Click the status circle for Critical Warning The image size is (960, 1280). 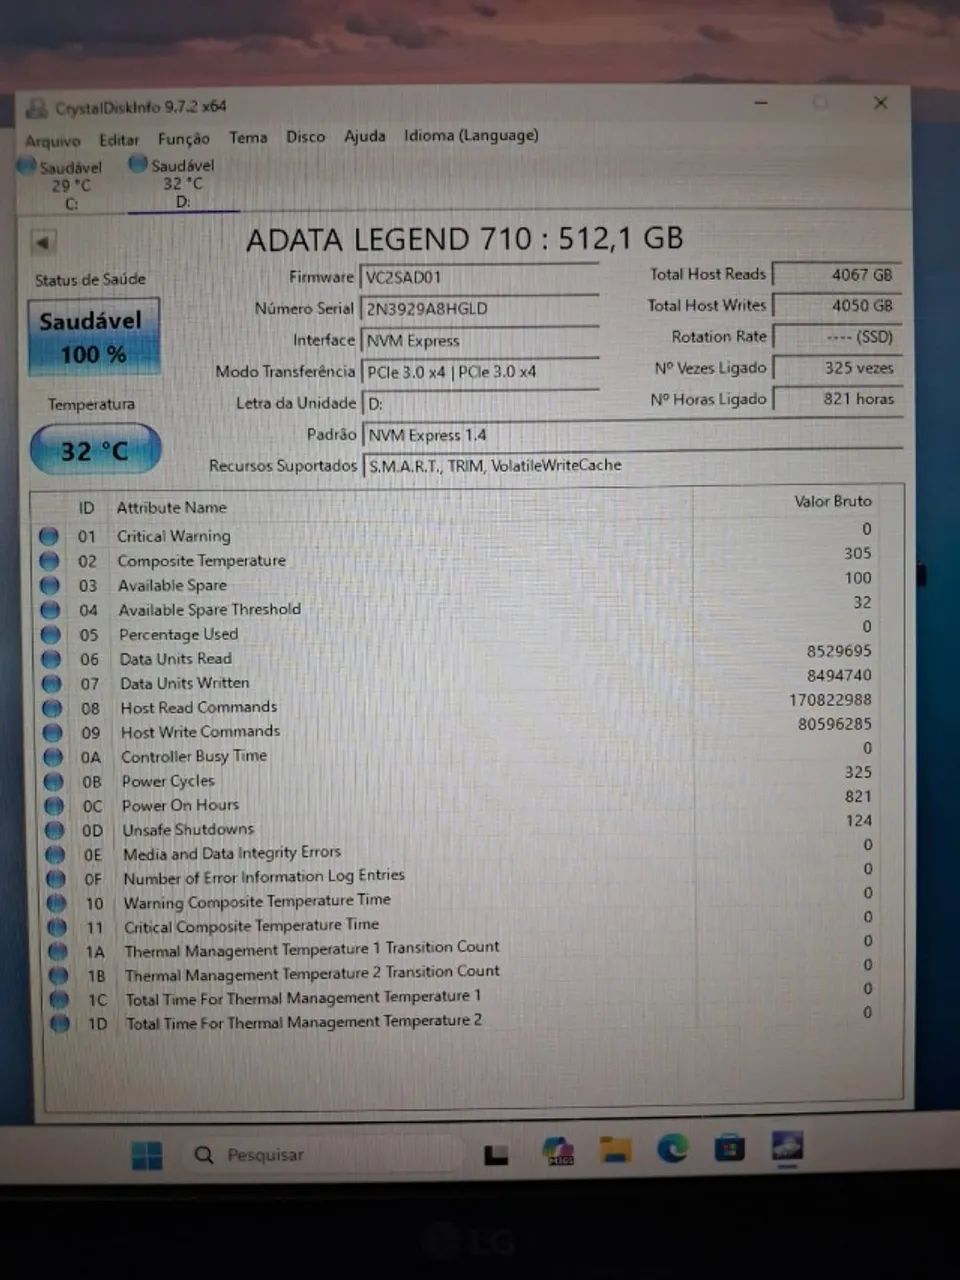[x=48, y=536]
